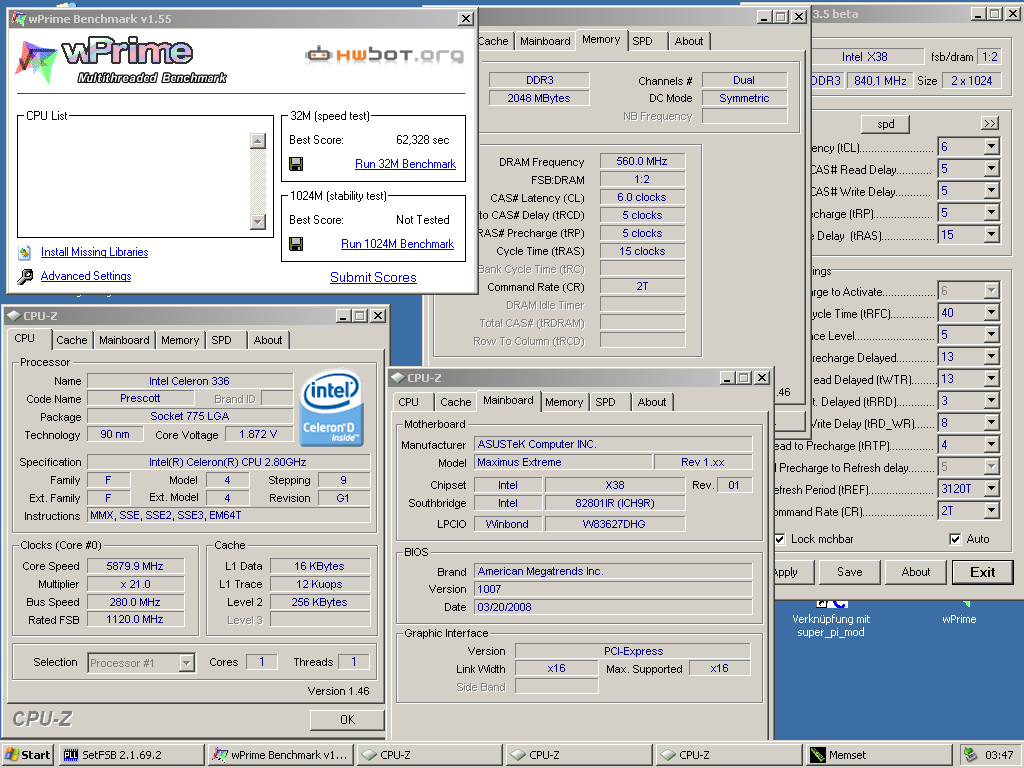Click the Submit Scores link
The height and width of the screenshot is (768, 1024).
373,278
